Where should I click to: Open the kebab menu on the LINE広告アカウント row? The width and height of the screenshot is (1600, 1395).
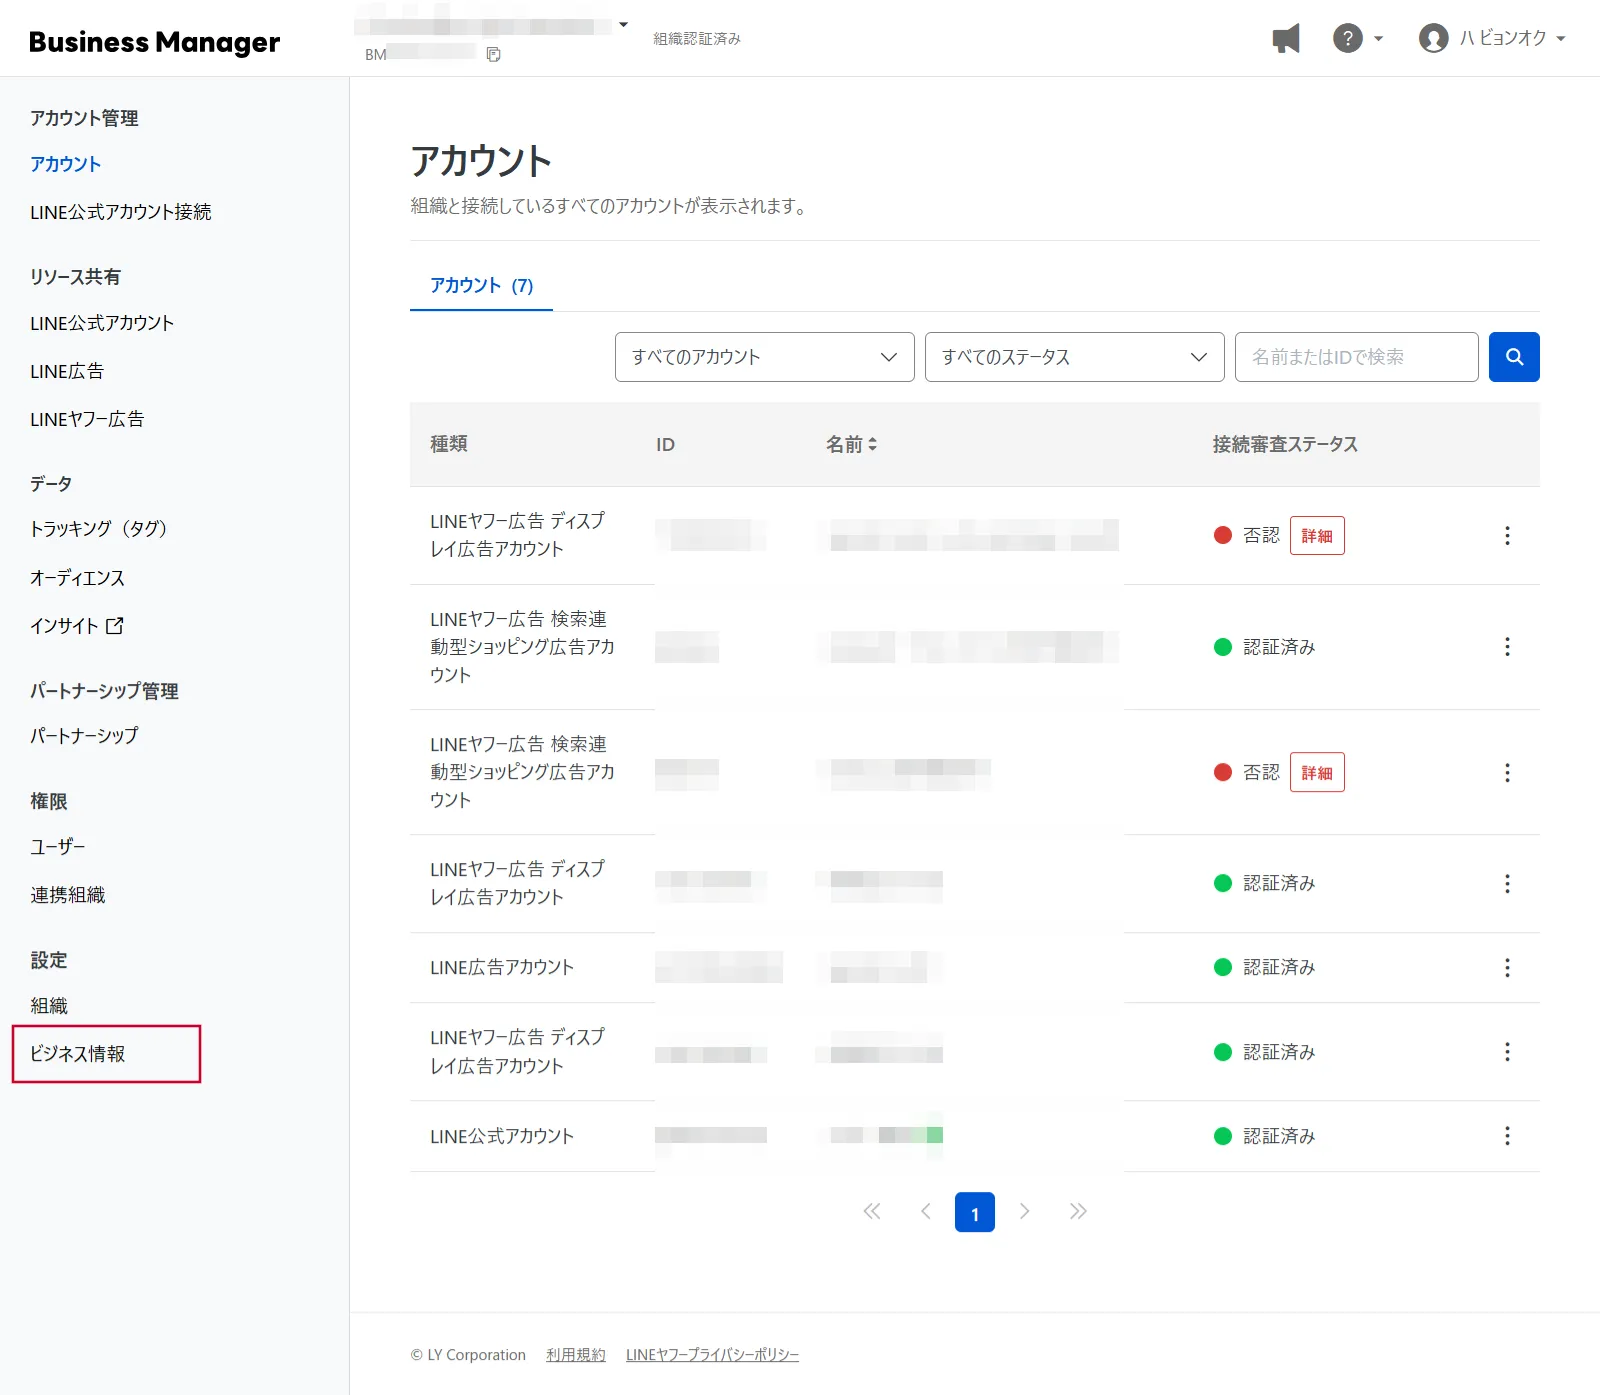[x=1507, y=967]
